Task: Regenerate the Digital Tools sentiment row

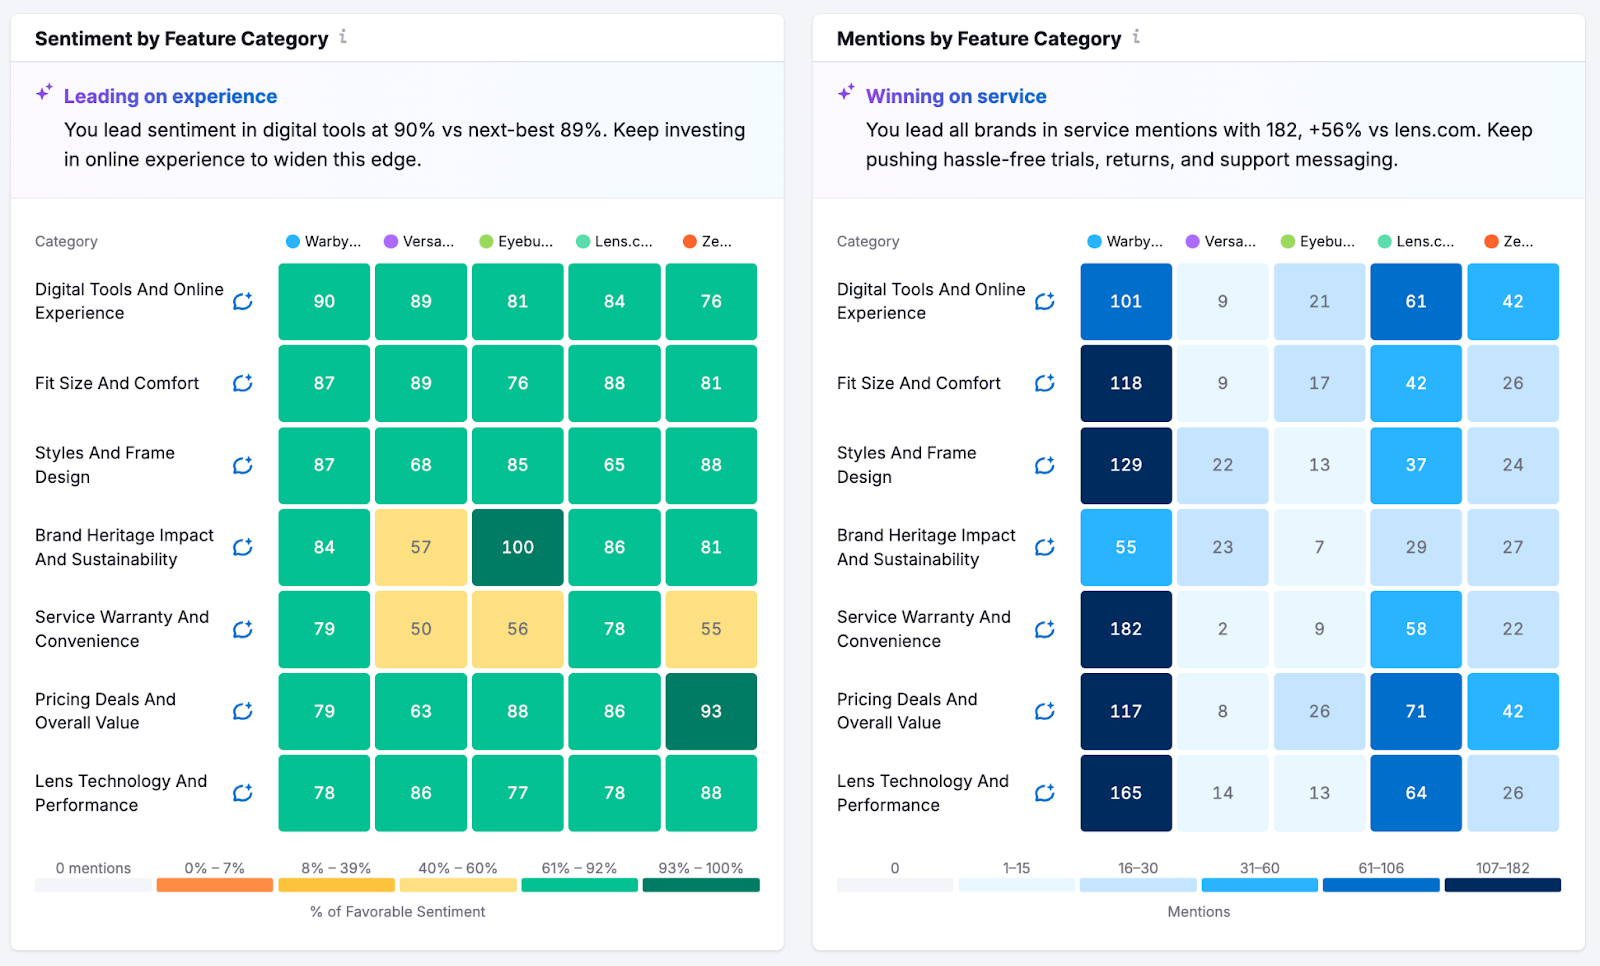Action: [x=242, y=301]
